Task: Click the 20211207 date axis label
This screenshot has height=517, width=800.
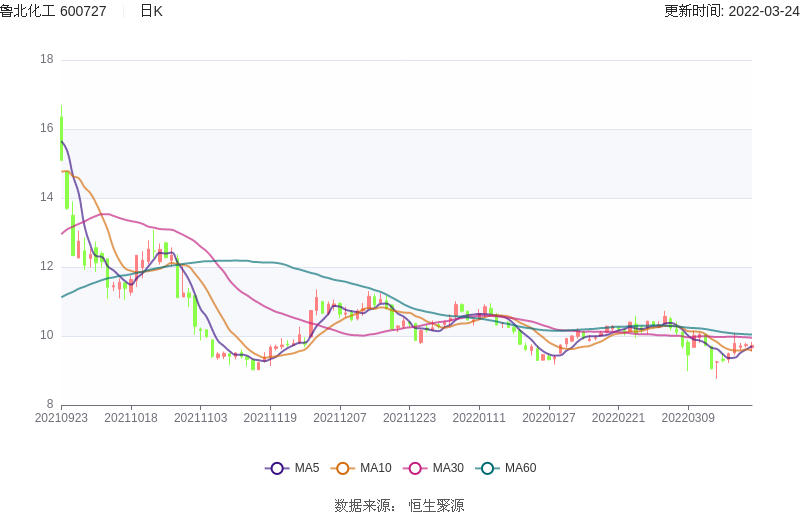Action: pyautogui.click(x=340, y=418)
